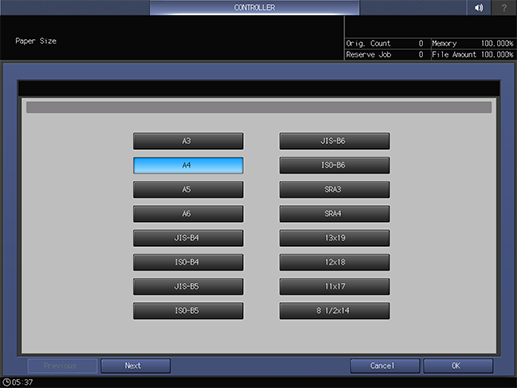Go to Next page of sizes
This screenshot has height=388, width=517.
point(136,366)
